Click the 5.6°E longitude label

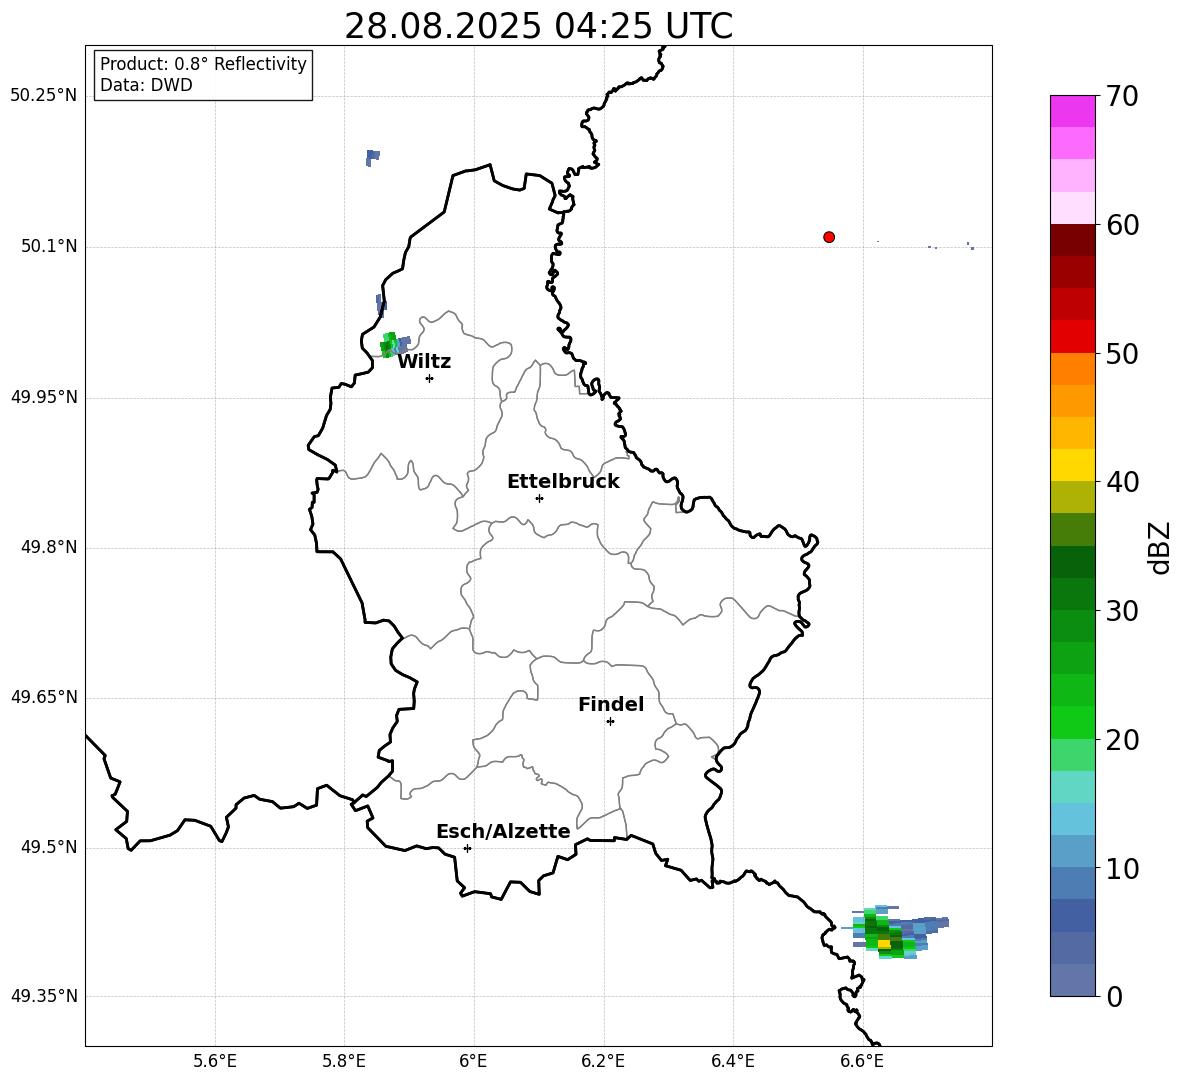click(215, 1061)
